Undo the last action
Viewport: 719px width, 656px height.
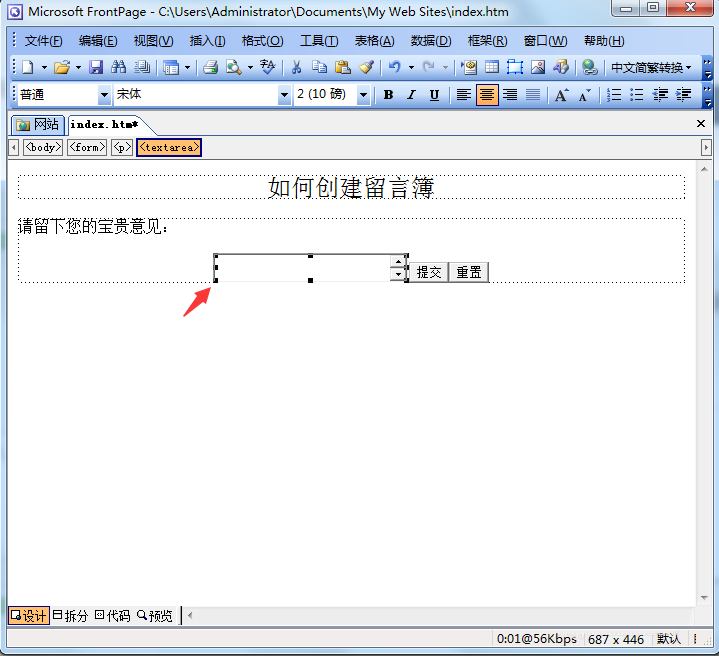(394, 67)
